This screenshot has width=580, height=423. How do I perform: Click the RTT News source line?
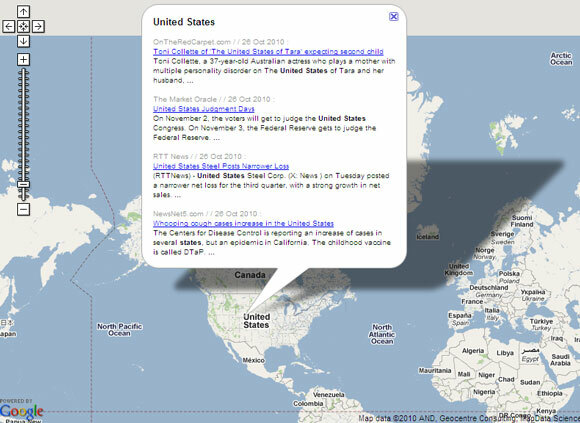click(199, 157)
